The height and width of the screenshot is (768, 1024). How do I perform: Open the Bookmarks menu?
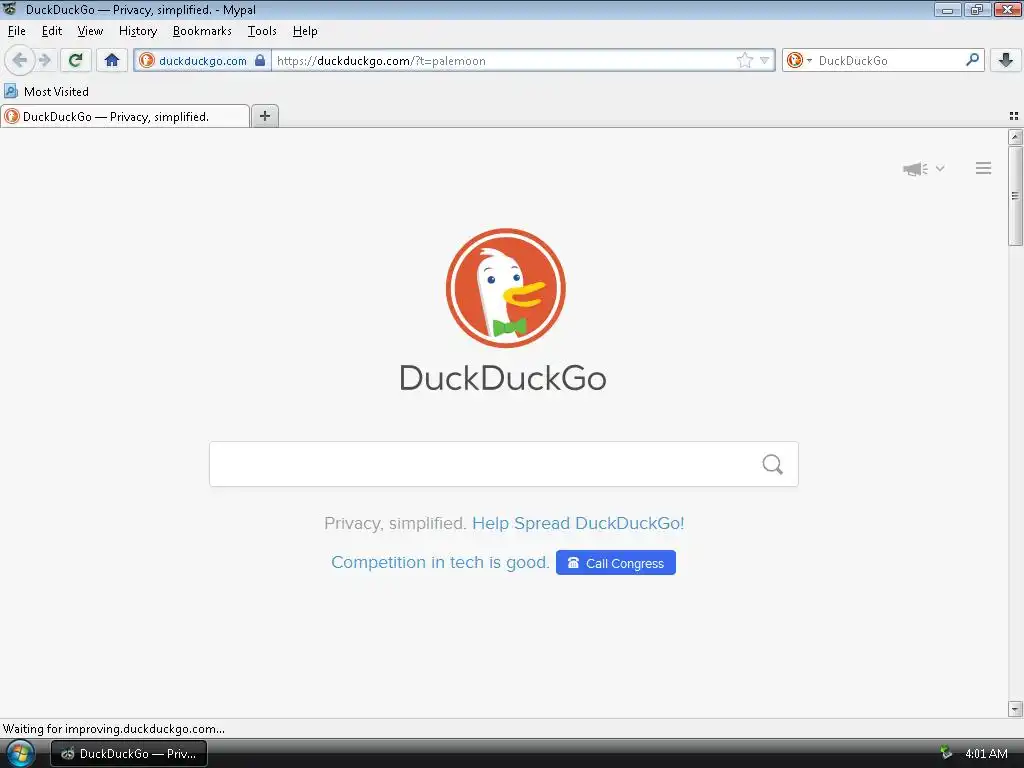(202, 31)
